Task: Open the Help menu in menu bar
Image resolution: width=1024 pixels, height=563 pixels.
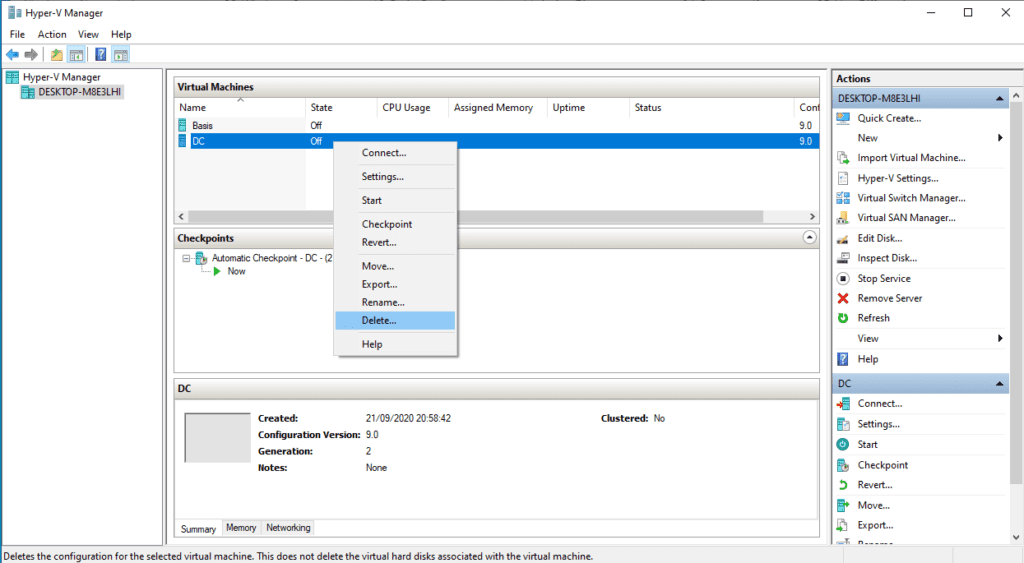Action: click(121, 35)
